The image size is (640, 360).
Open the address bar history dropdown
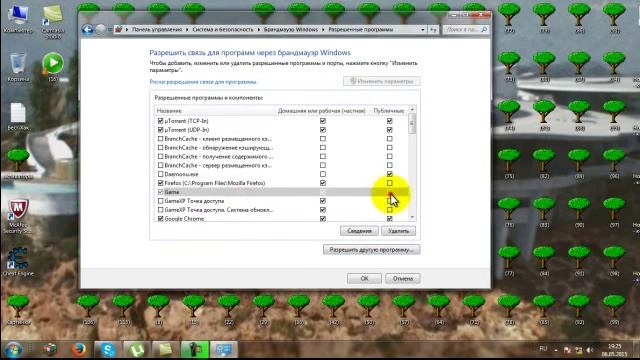422,29
